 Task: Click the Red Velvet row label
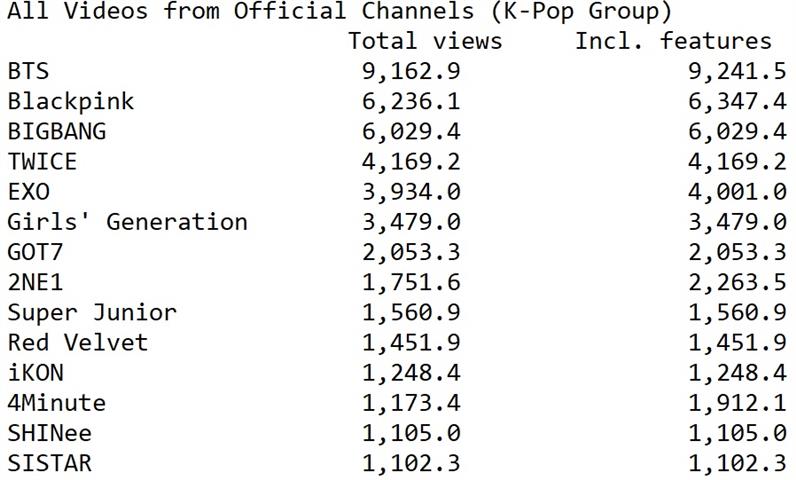[x=78, y=342]
